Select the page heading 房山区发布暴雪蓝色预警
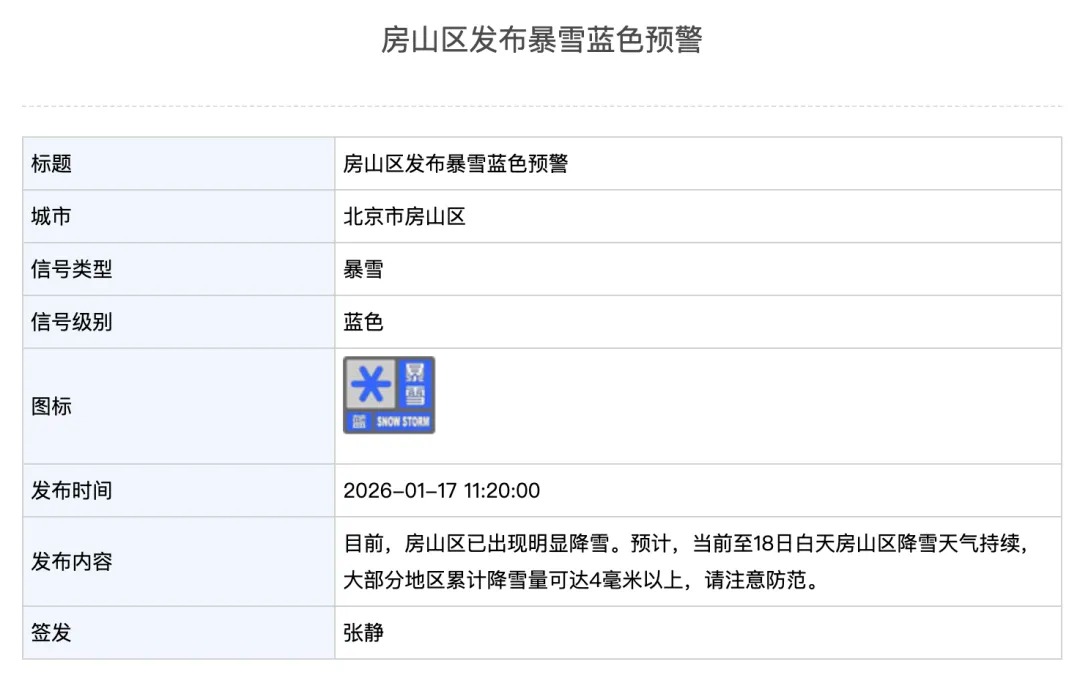The height and width of the screenshot is (689, 1080). pyautogui.click(x=541, y=40)
